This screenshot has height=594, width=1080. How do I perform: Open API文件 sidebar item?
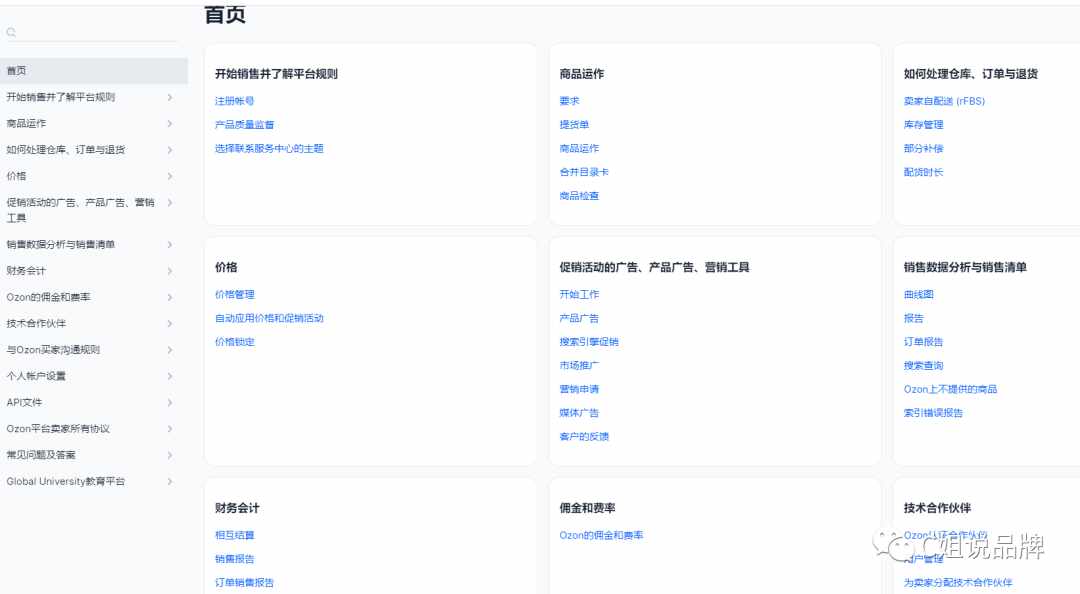tap(24, 402)
